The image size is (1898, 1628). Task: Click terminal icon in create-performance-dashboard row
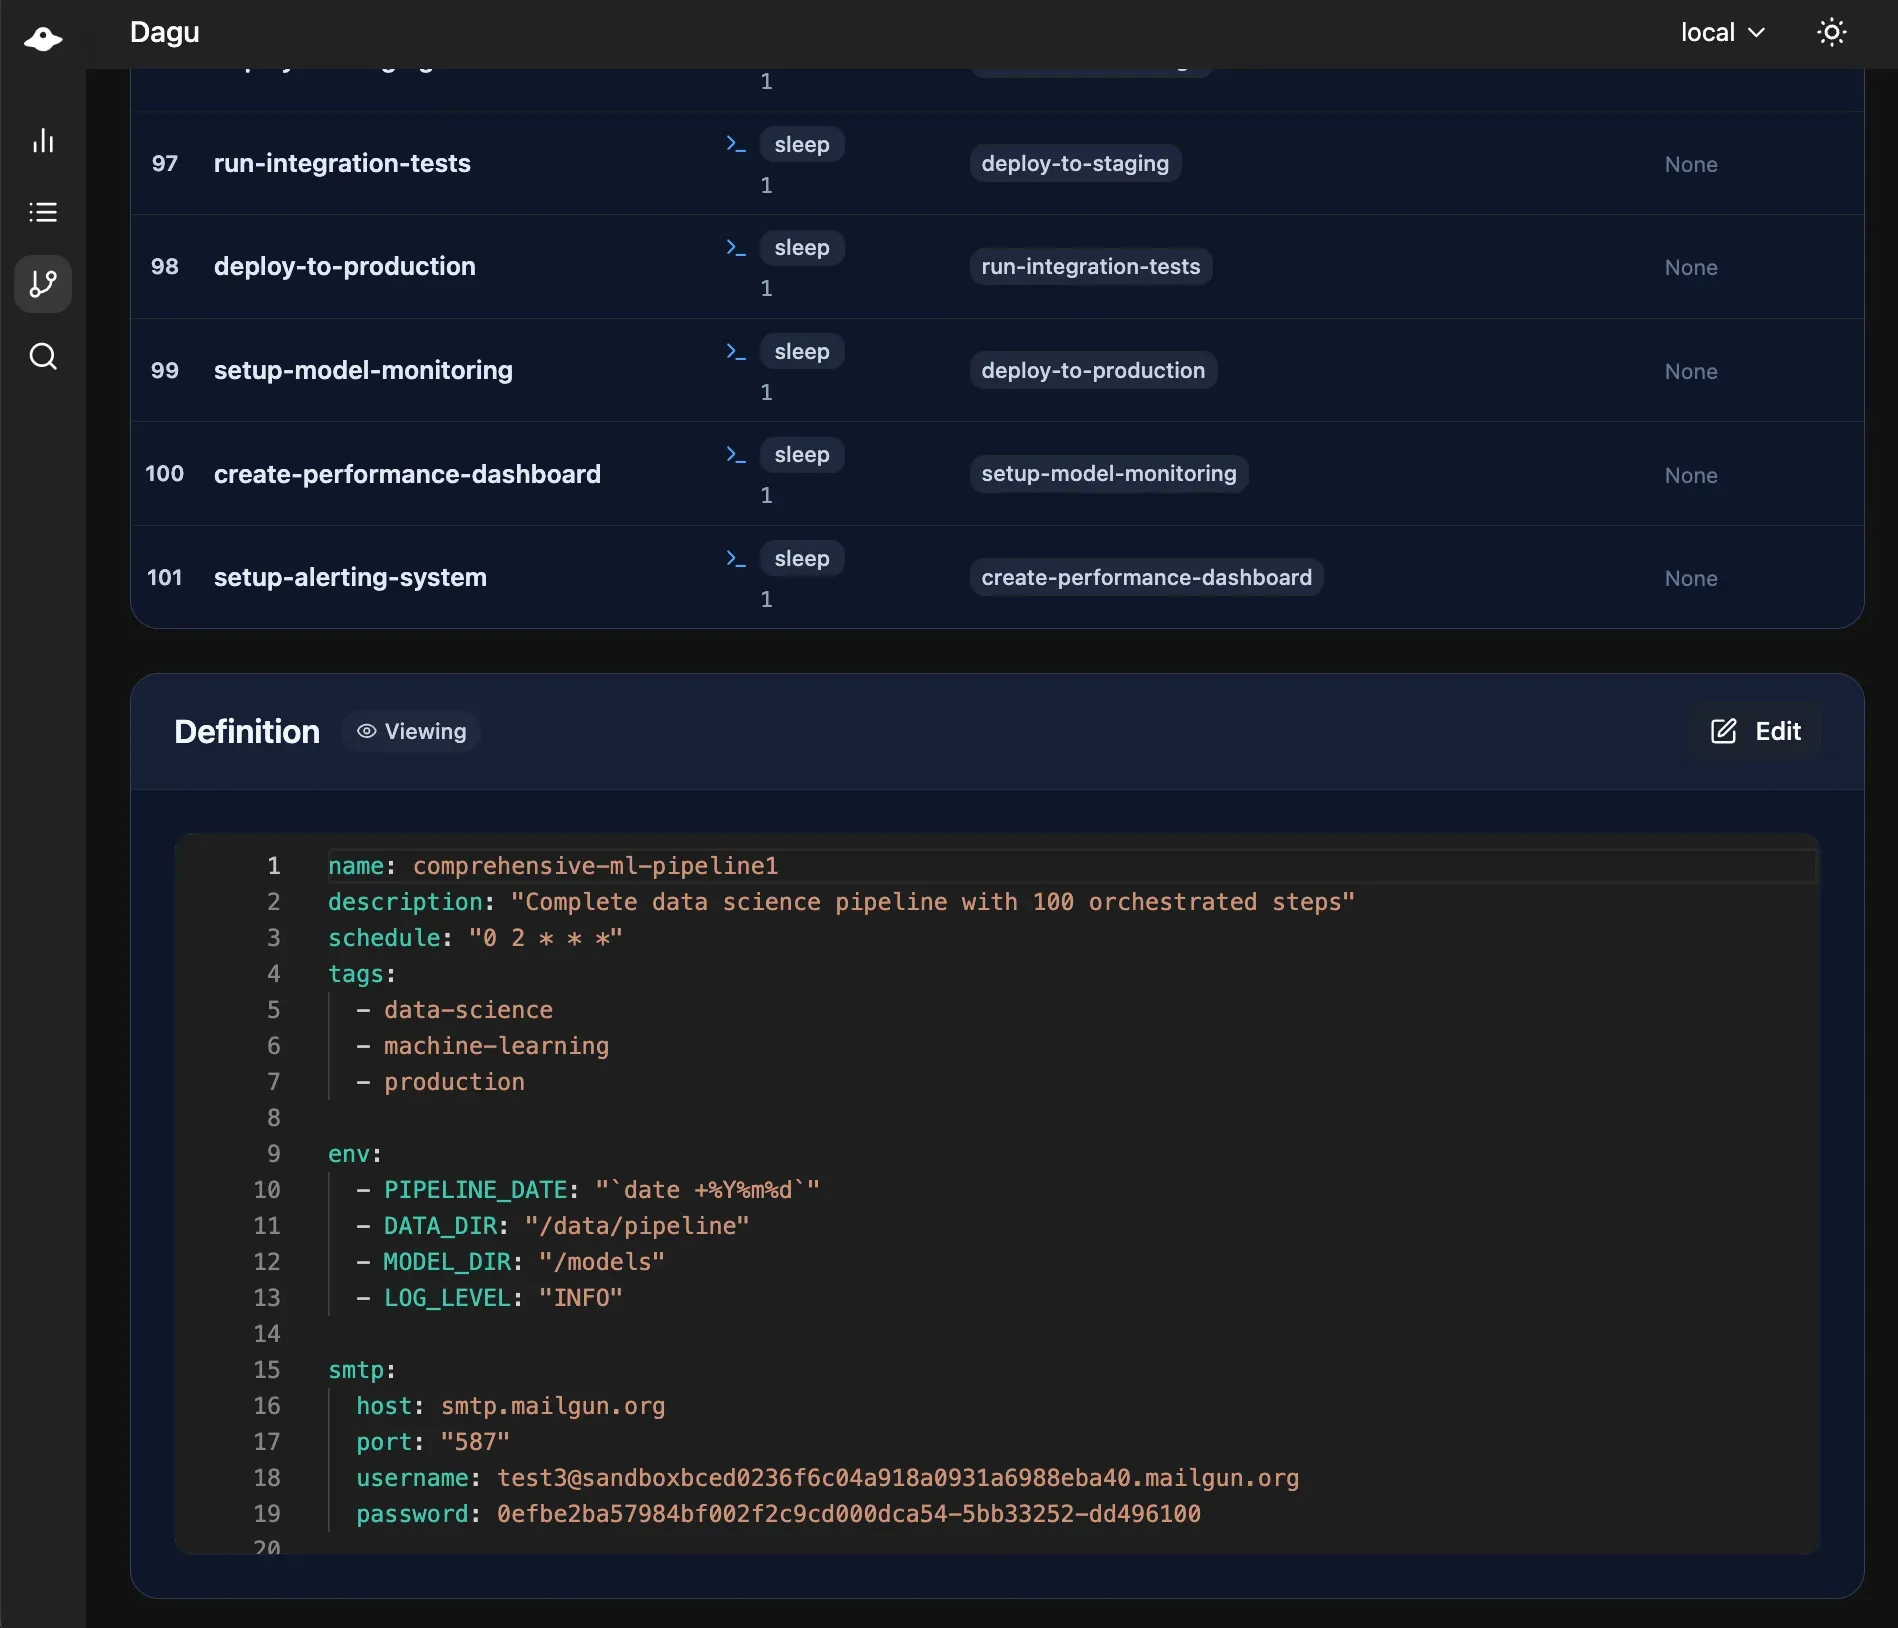[x=736, y=454]
